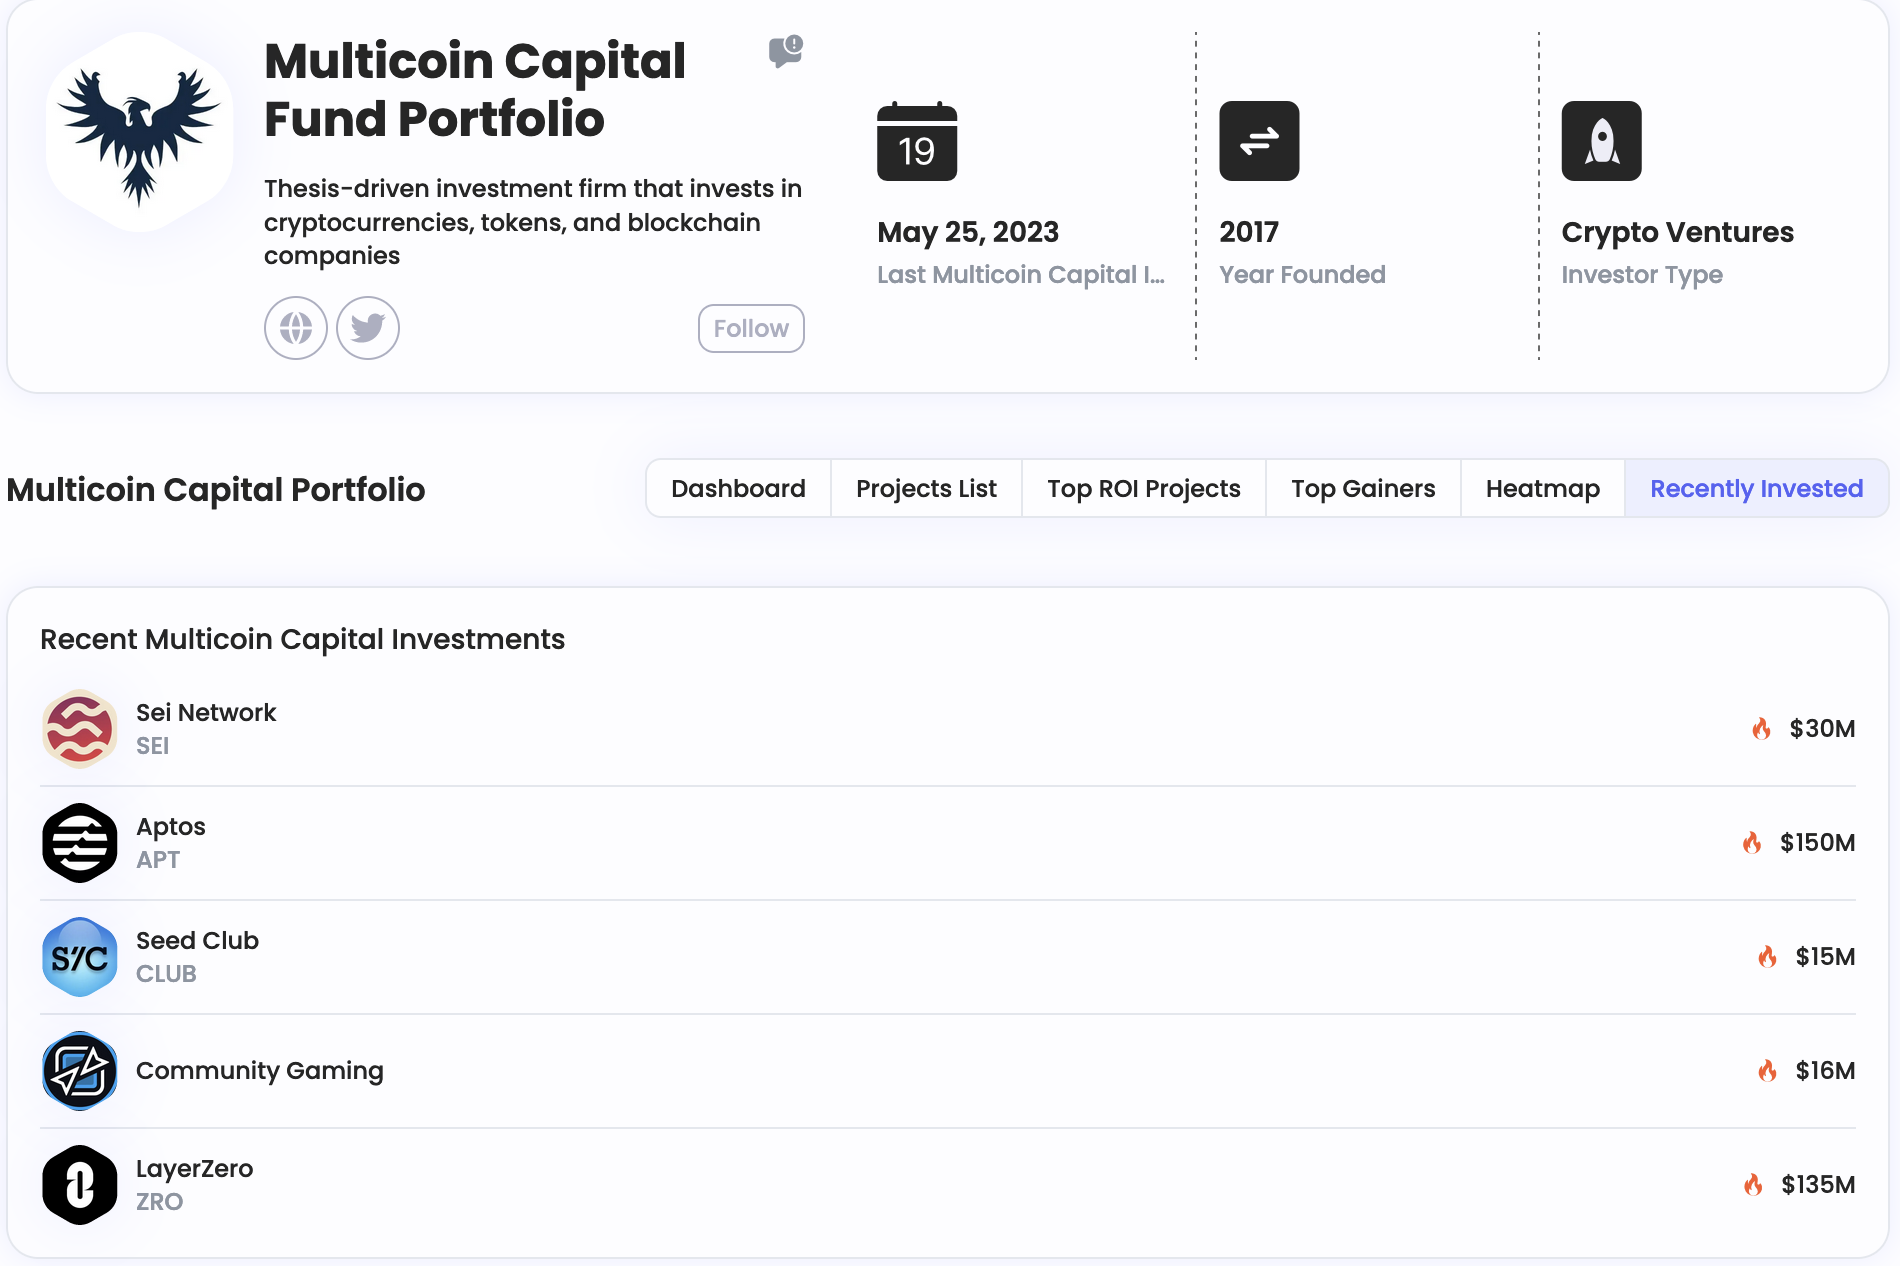Click the $150M investment amount
This screenshot has height=1266, width=1900.
1817,842
